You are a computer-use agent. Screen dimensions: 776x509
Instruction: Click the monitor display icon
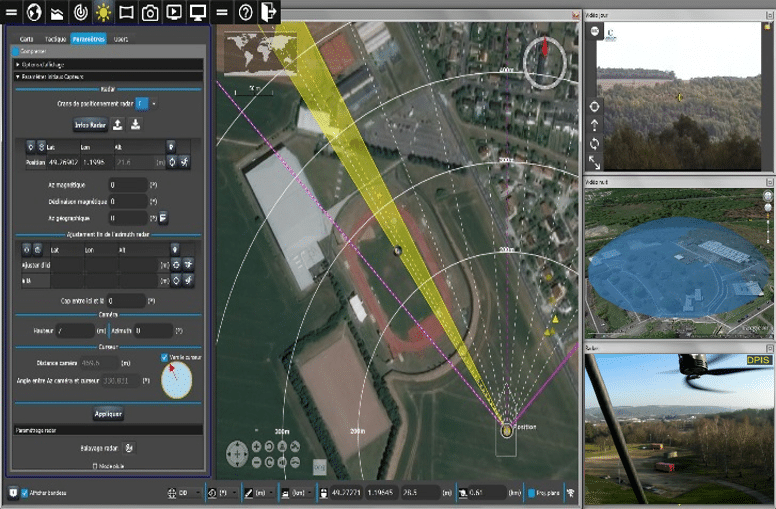tap(197, 12)
